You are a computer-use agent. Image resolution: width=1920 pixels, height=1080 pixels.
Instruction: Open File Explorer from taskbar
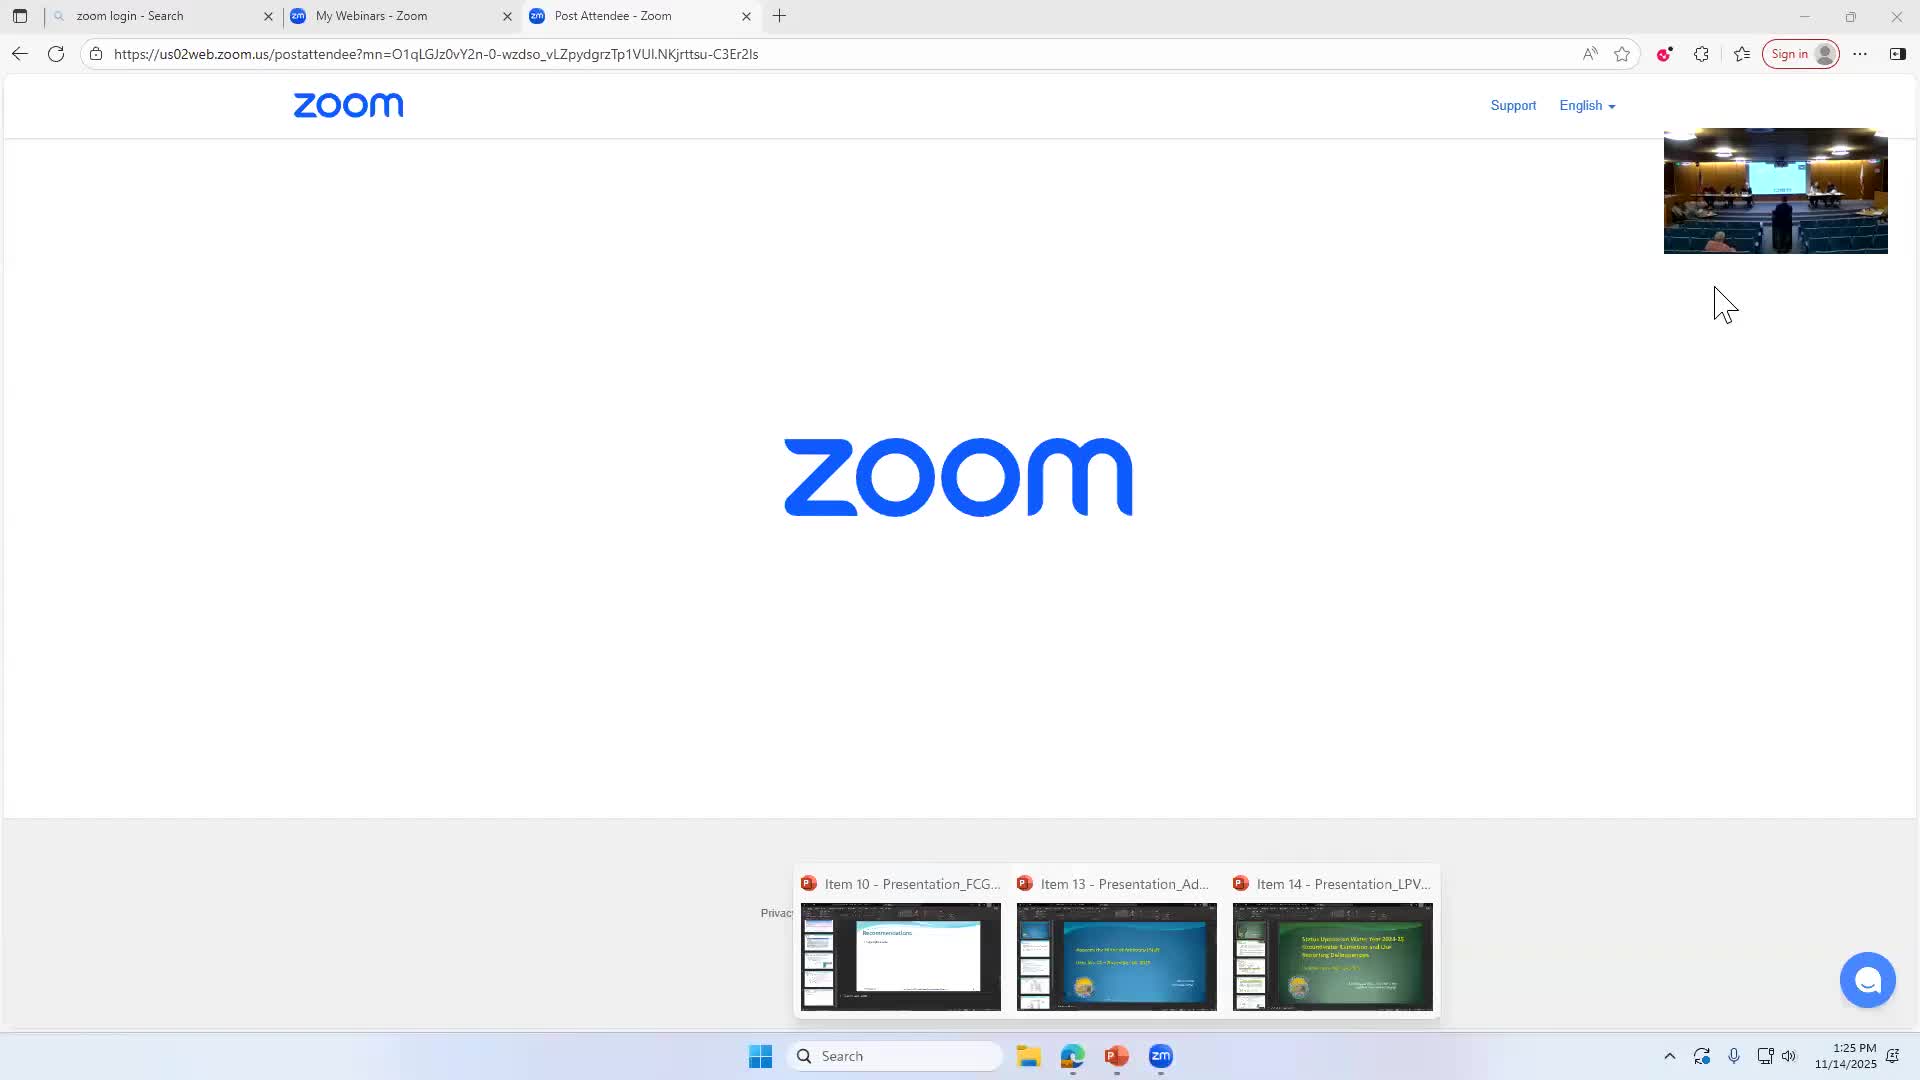click(x=1028, y=1056)
